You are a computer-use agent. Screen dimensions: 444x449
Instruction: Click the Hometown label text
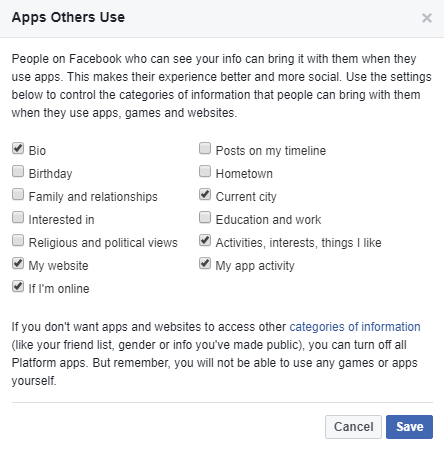pos(244,174)
